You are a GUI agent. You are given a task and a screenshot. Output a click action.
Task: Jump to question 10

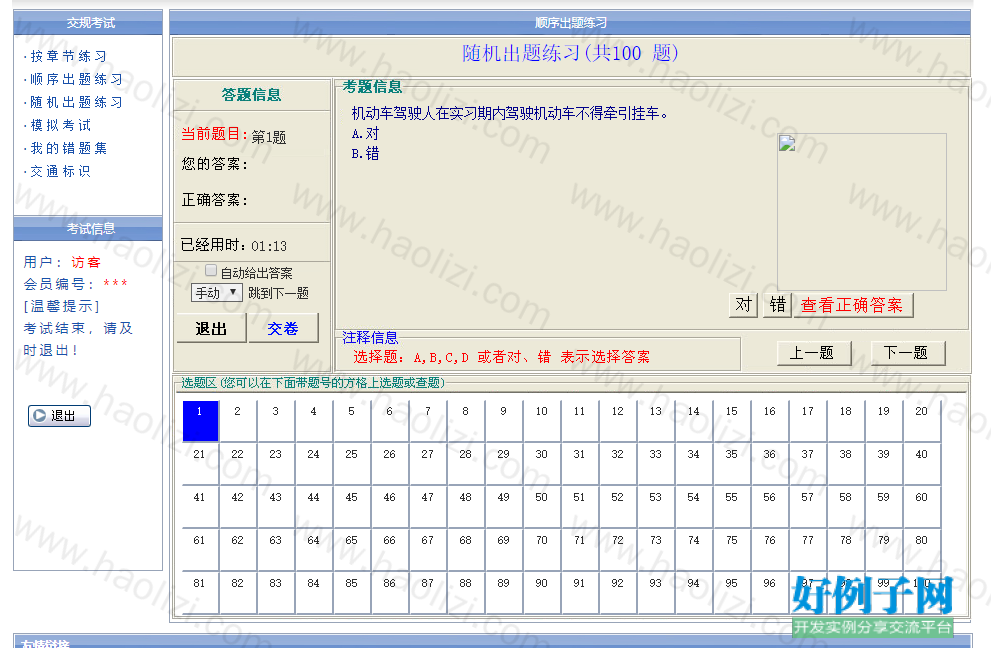542,420
